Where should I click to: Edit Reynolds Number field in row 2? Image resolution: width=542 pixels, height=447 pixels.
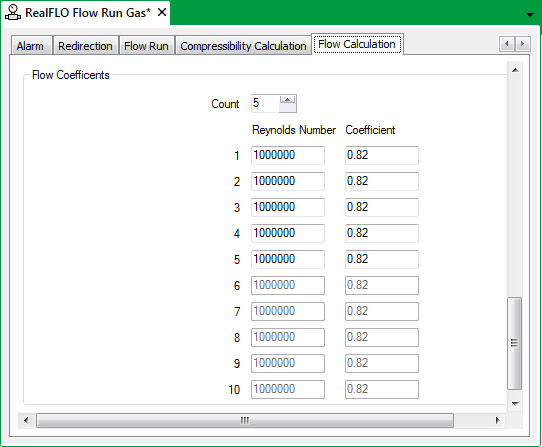tap(288, 181)
